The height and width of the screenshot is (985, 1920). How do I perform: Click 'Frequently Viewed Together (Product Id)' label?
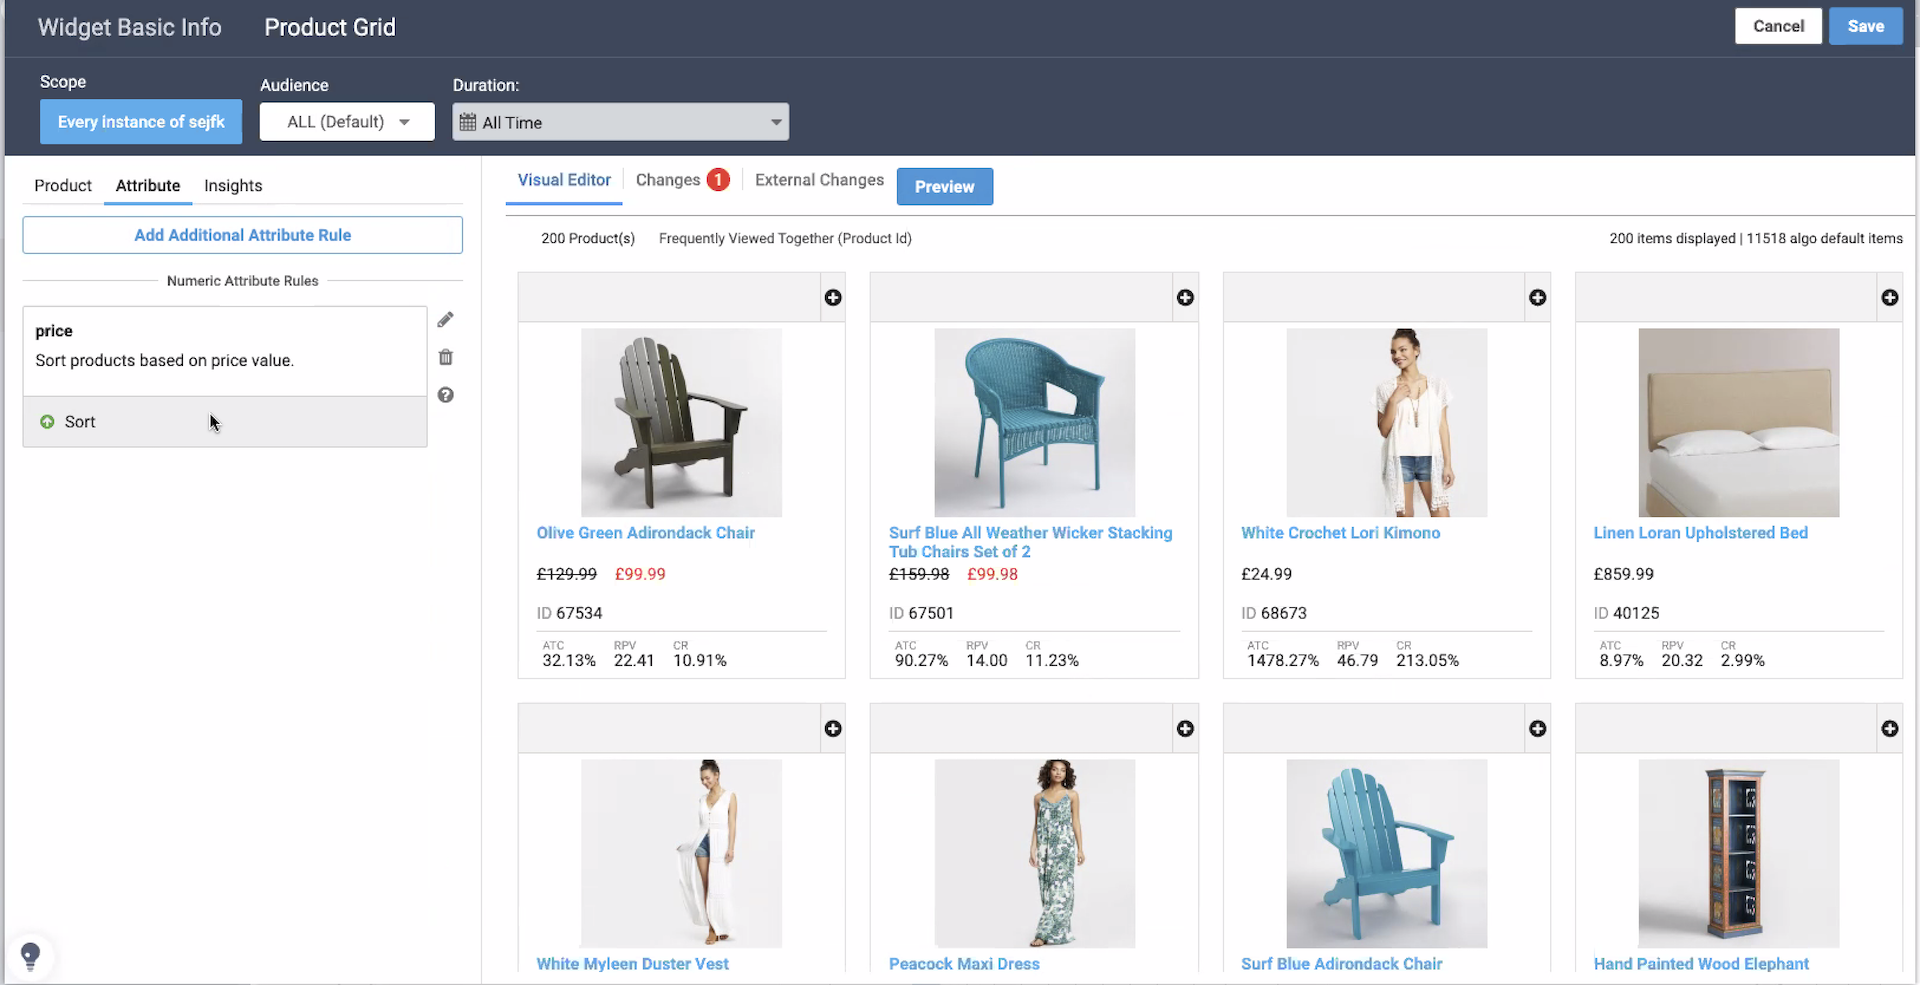785,238
